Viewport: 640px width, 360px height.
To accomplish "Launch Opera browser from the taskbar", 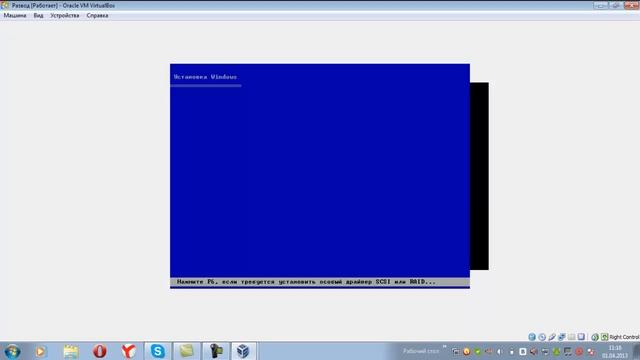I will coord(100,351).
